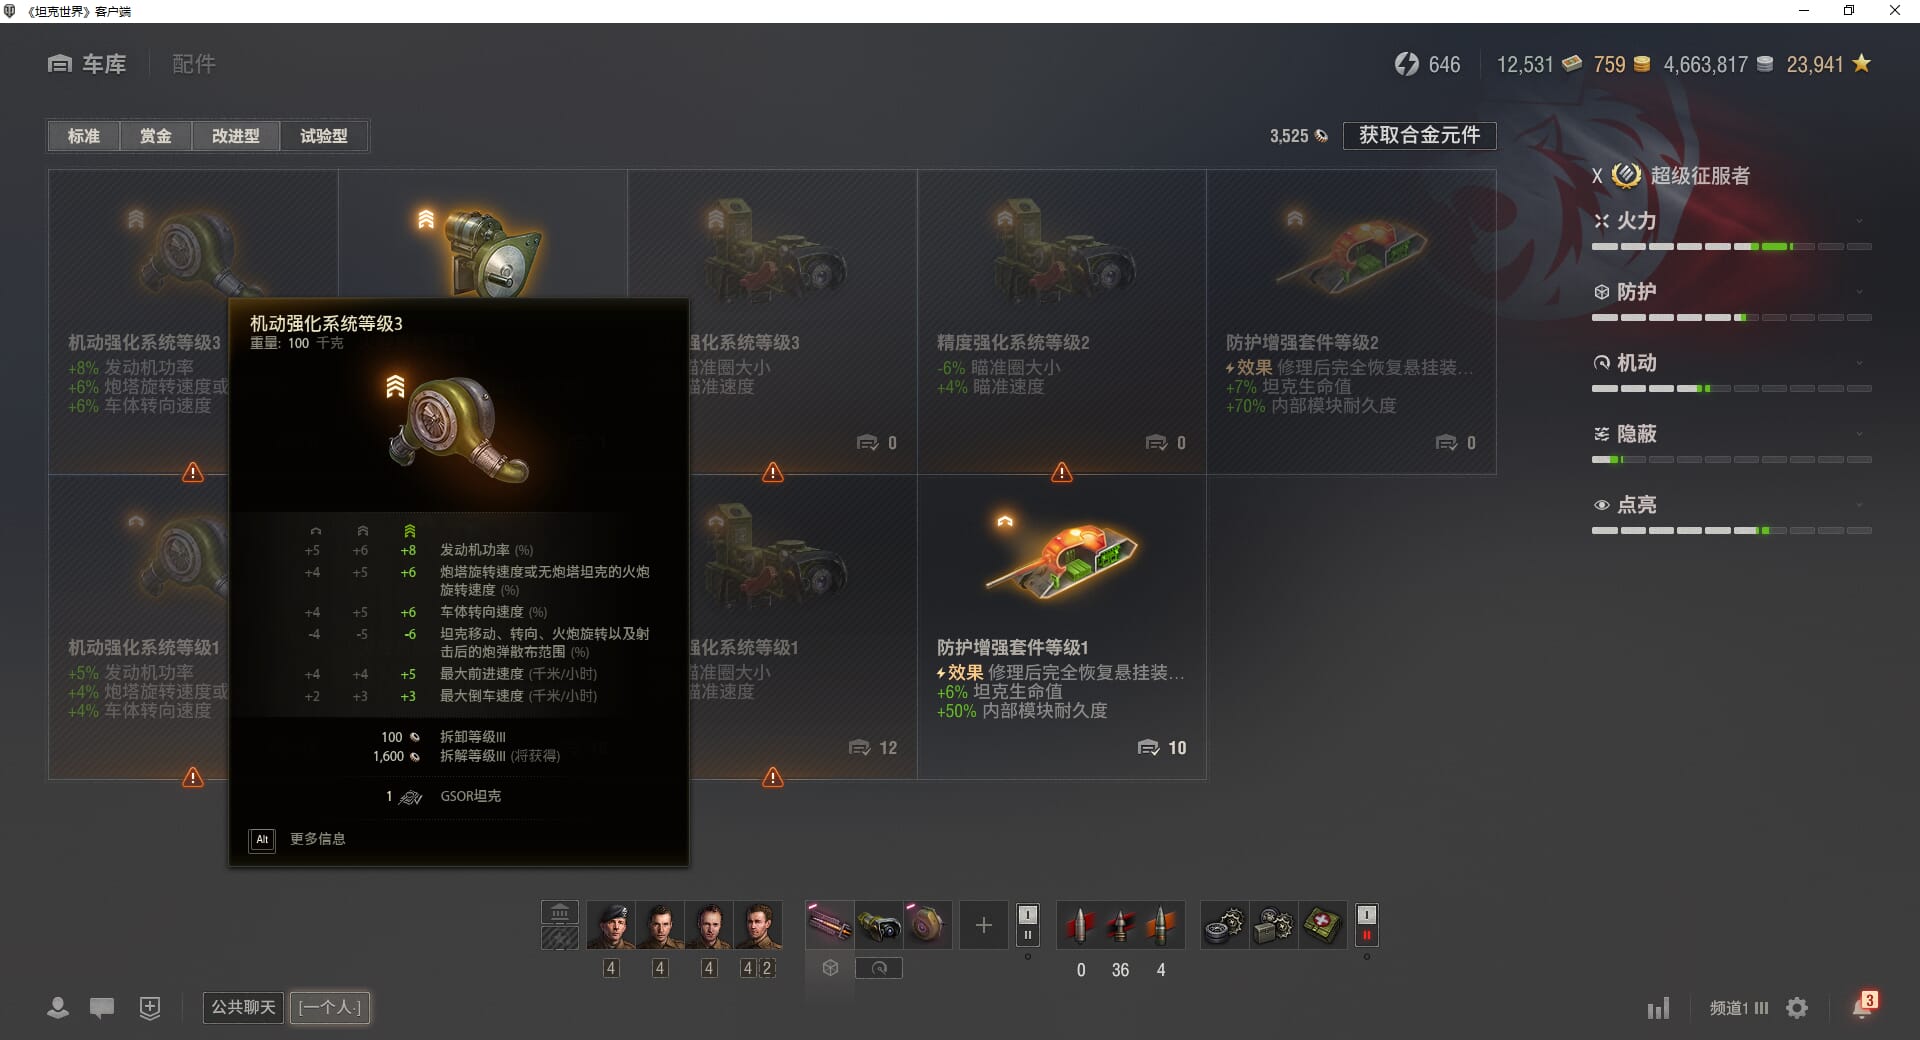Open the settings gear icon
This screenshot has width=1920, height=1040.
(x=1797, y=1008)
